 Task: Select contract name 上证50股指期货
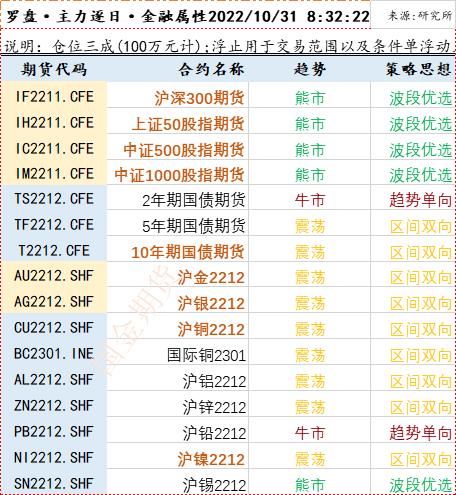(x=188, y=124)
